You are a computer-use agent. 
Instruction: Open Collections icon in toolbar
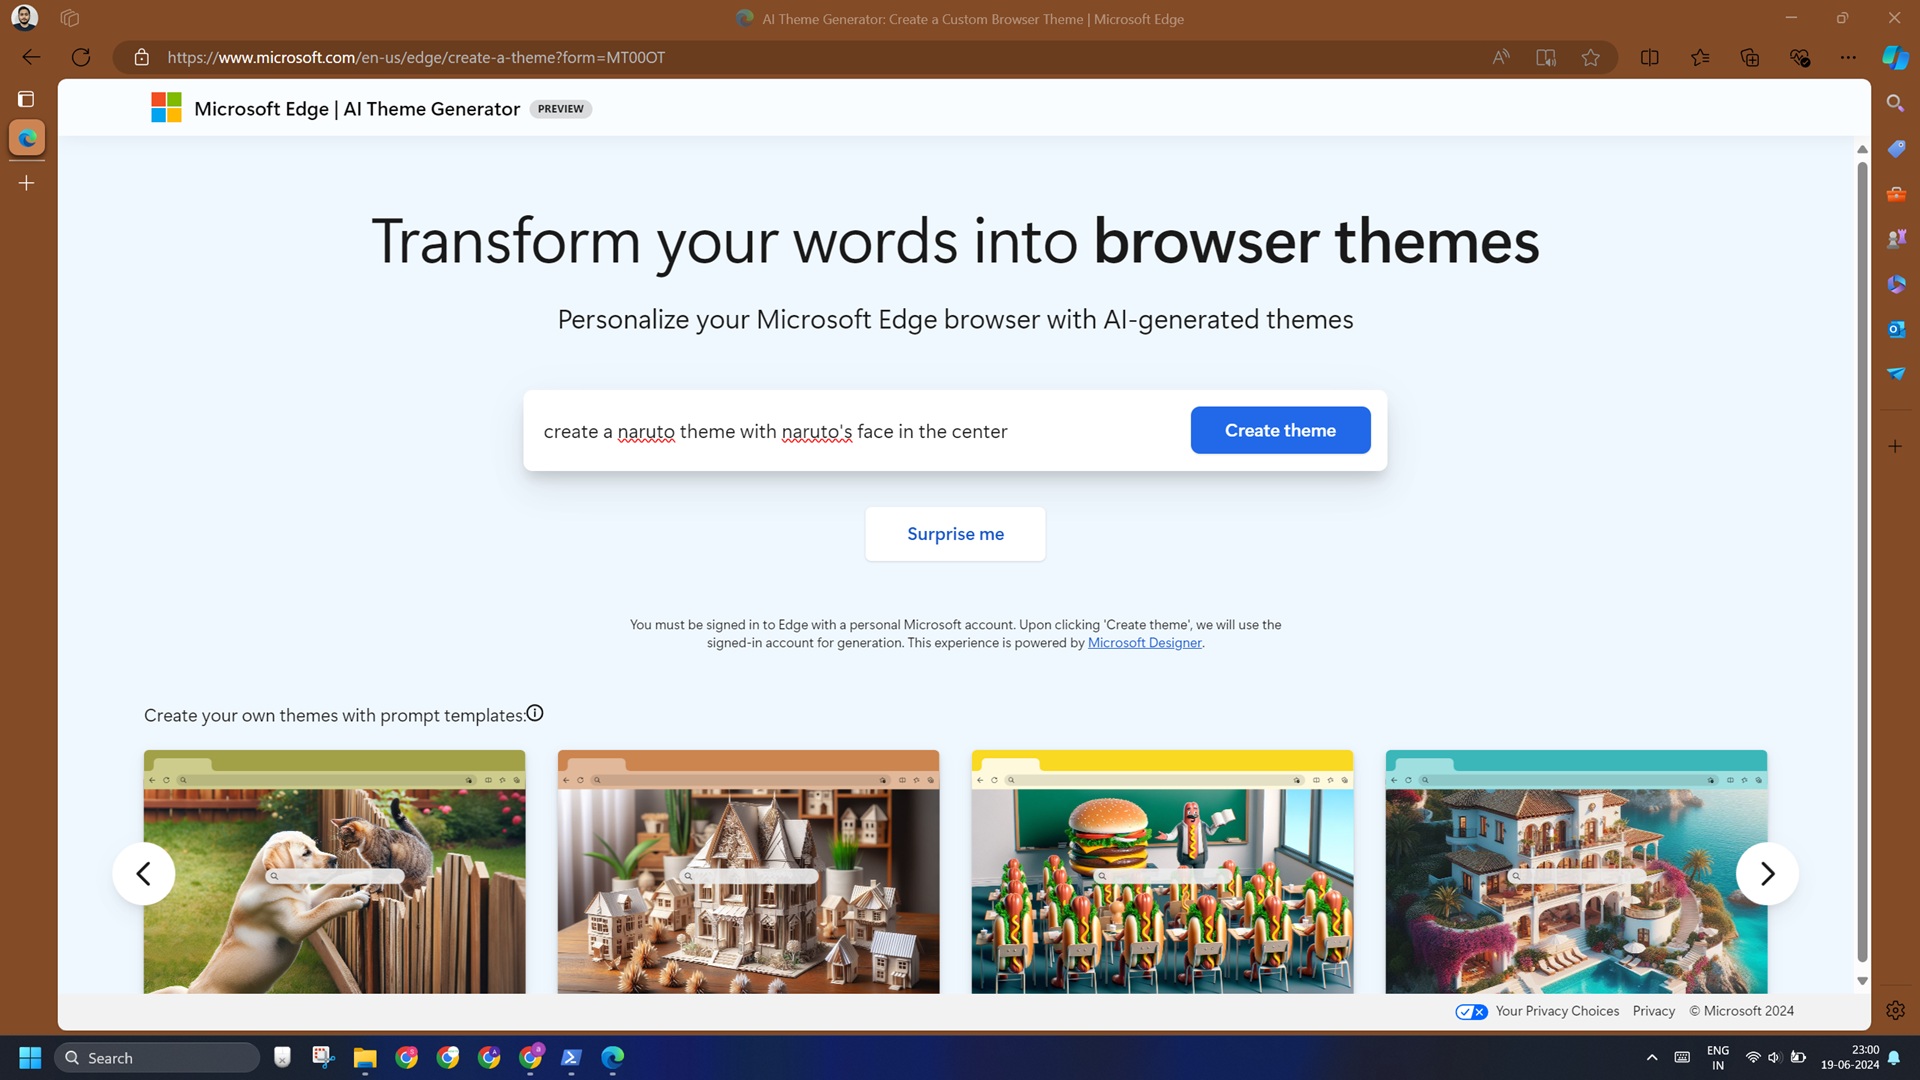click(x=1750, y=57)
